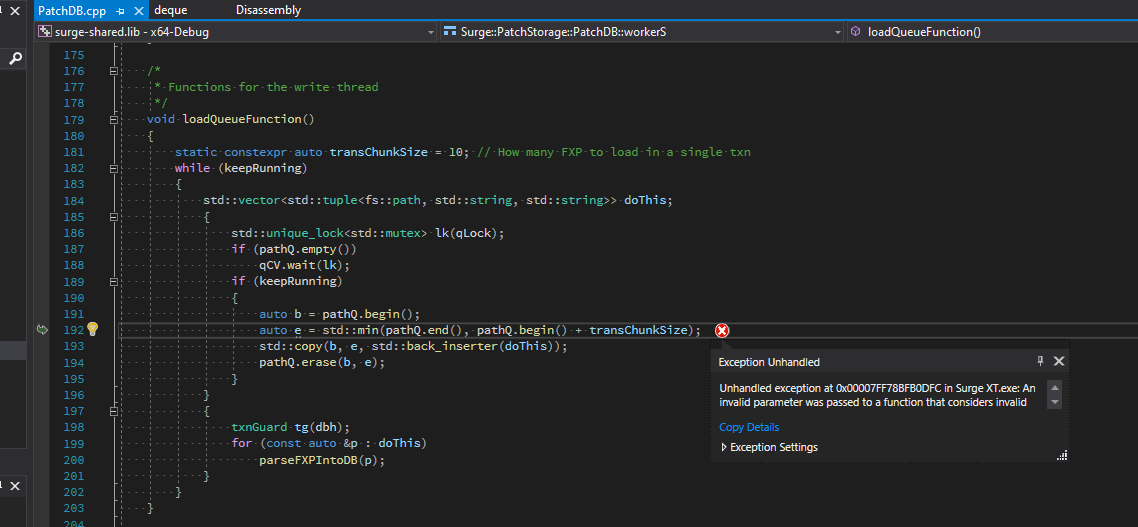Switch to the Disassembly tab
The image size is (1138, 527).
tap(269, 10)
